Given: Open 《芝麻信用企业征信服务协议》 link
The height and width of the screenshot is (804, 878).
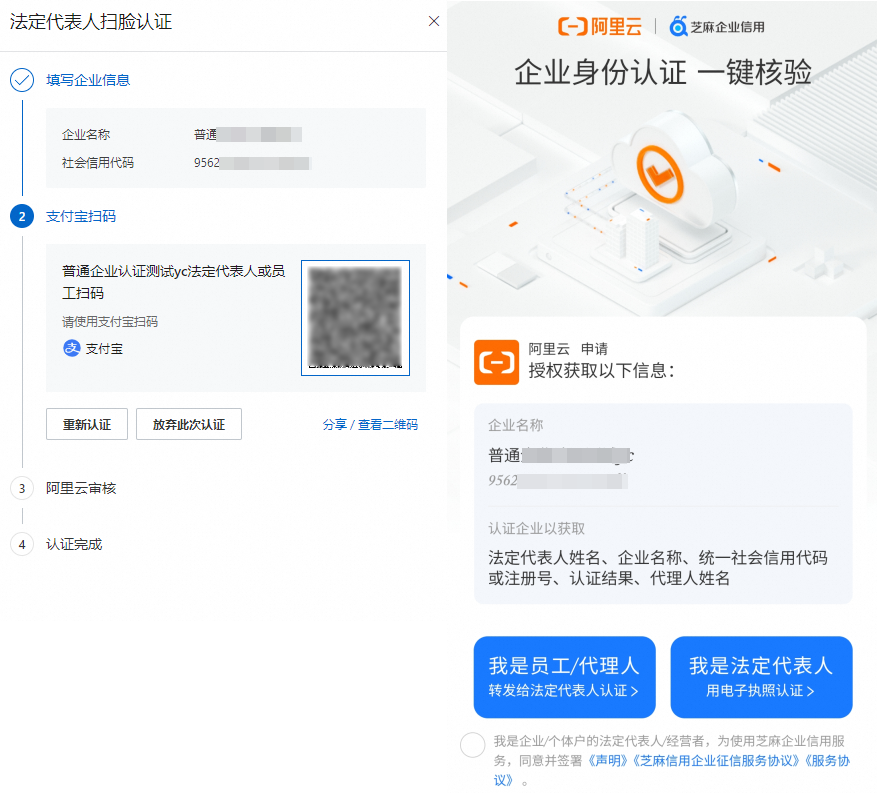Looking at the screenshot, I should [717, 761].
